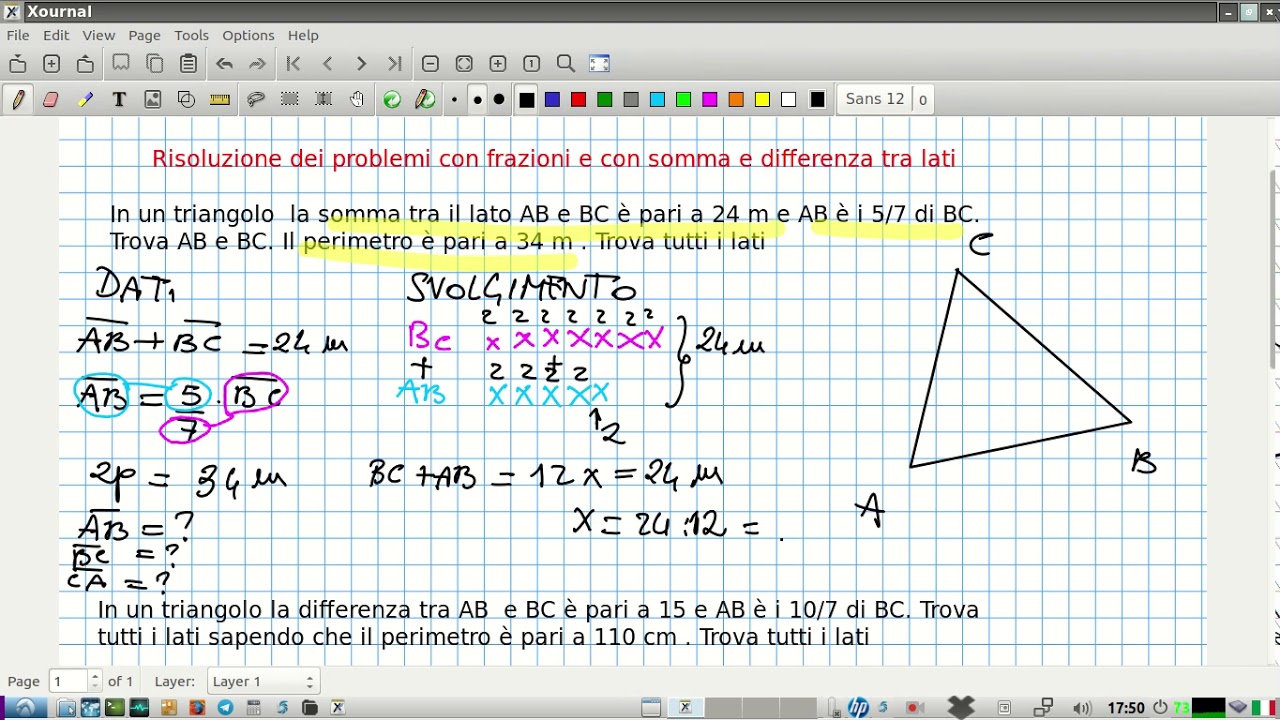Image resolution: width=1280 pixels, height=720 pixels.
Task: Select the Eraser tool
Action: pos(51,99)
